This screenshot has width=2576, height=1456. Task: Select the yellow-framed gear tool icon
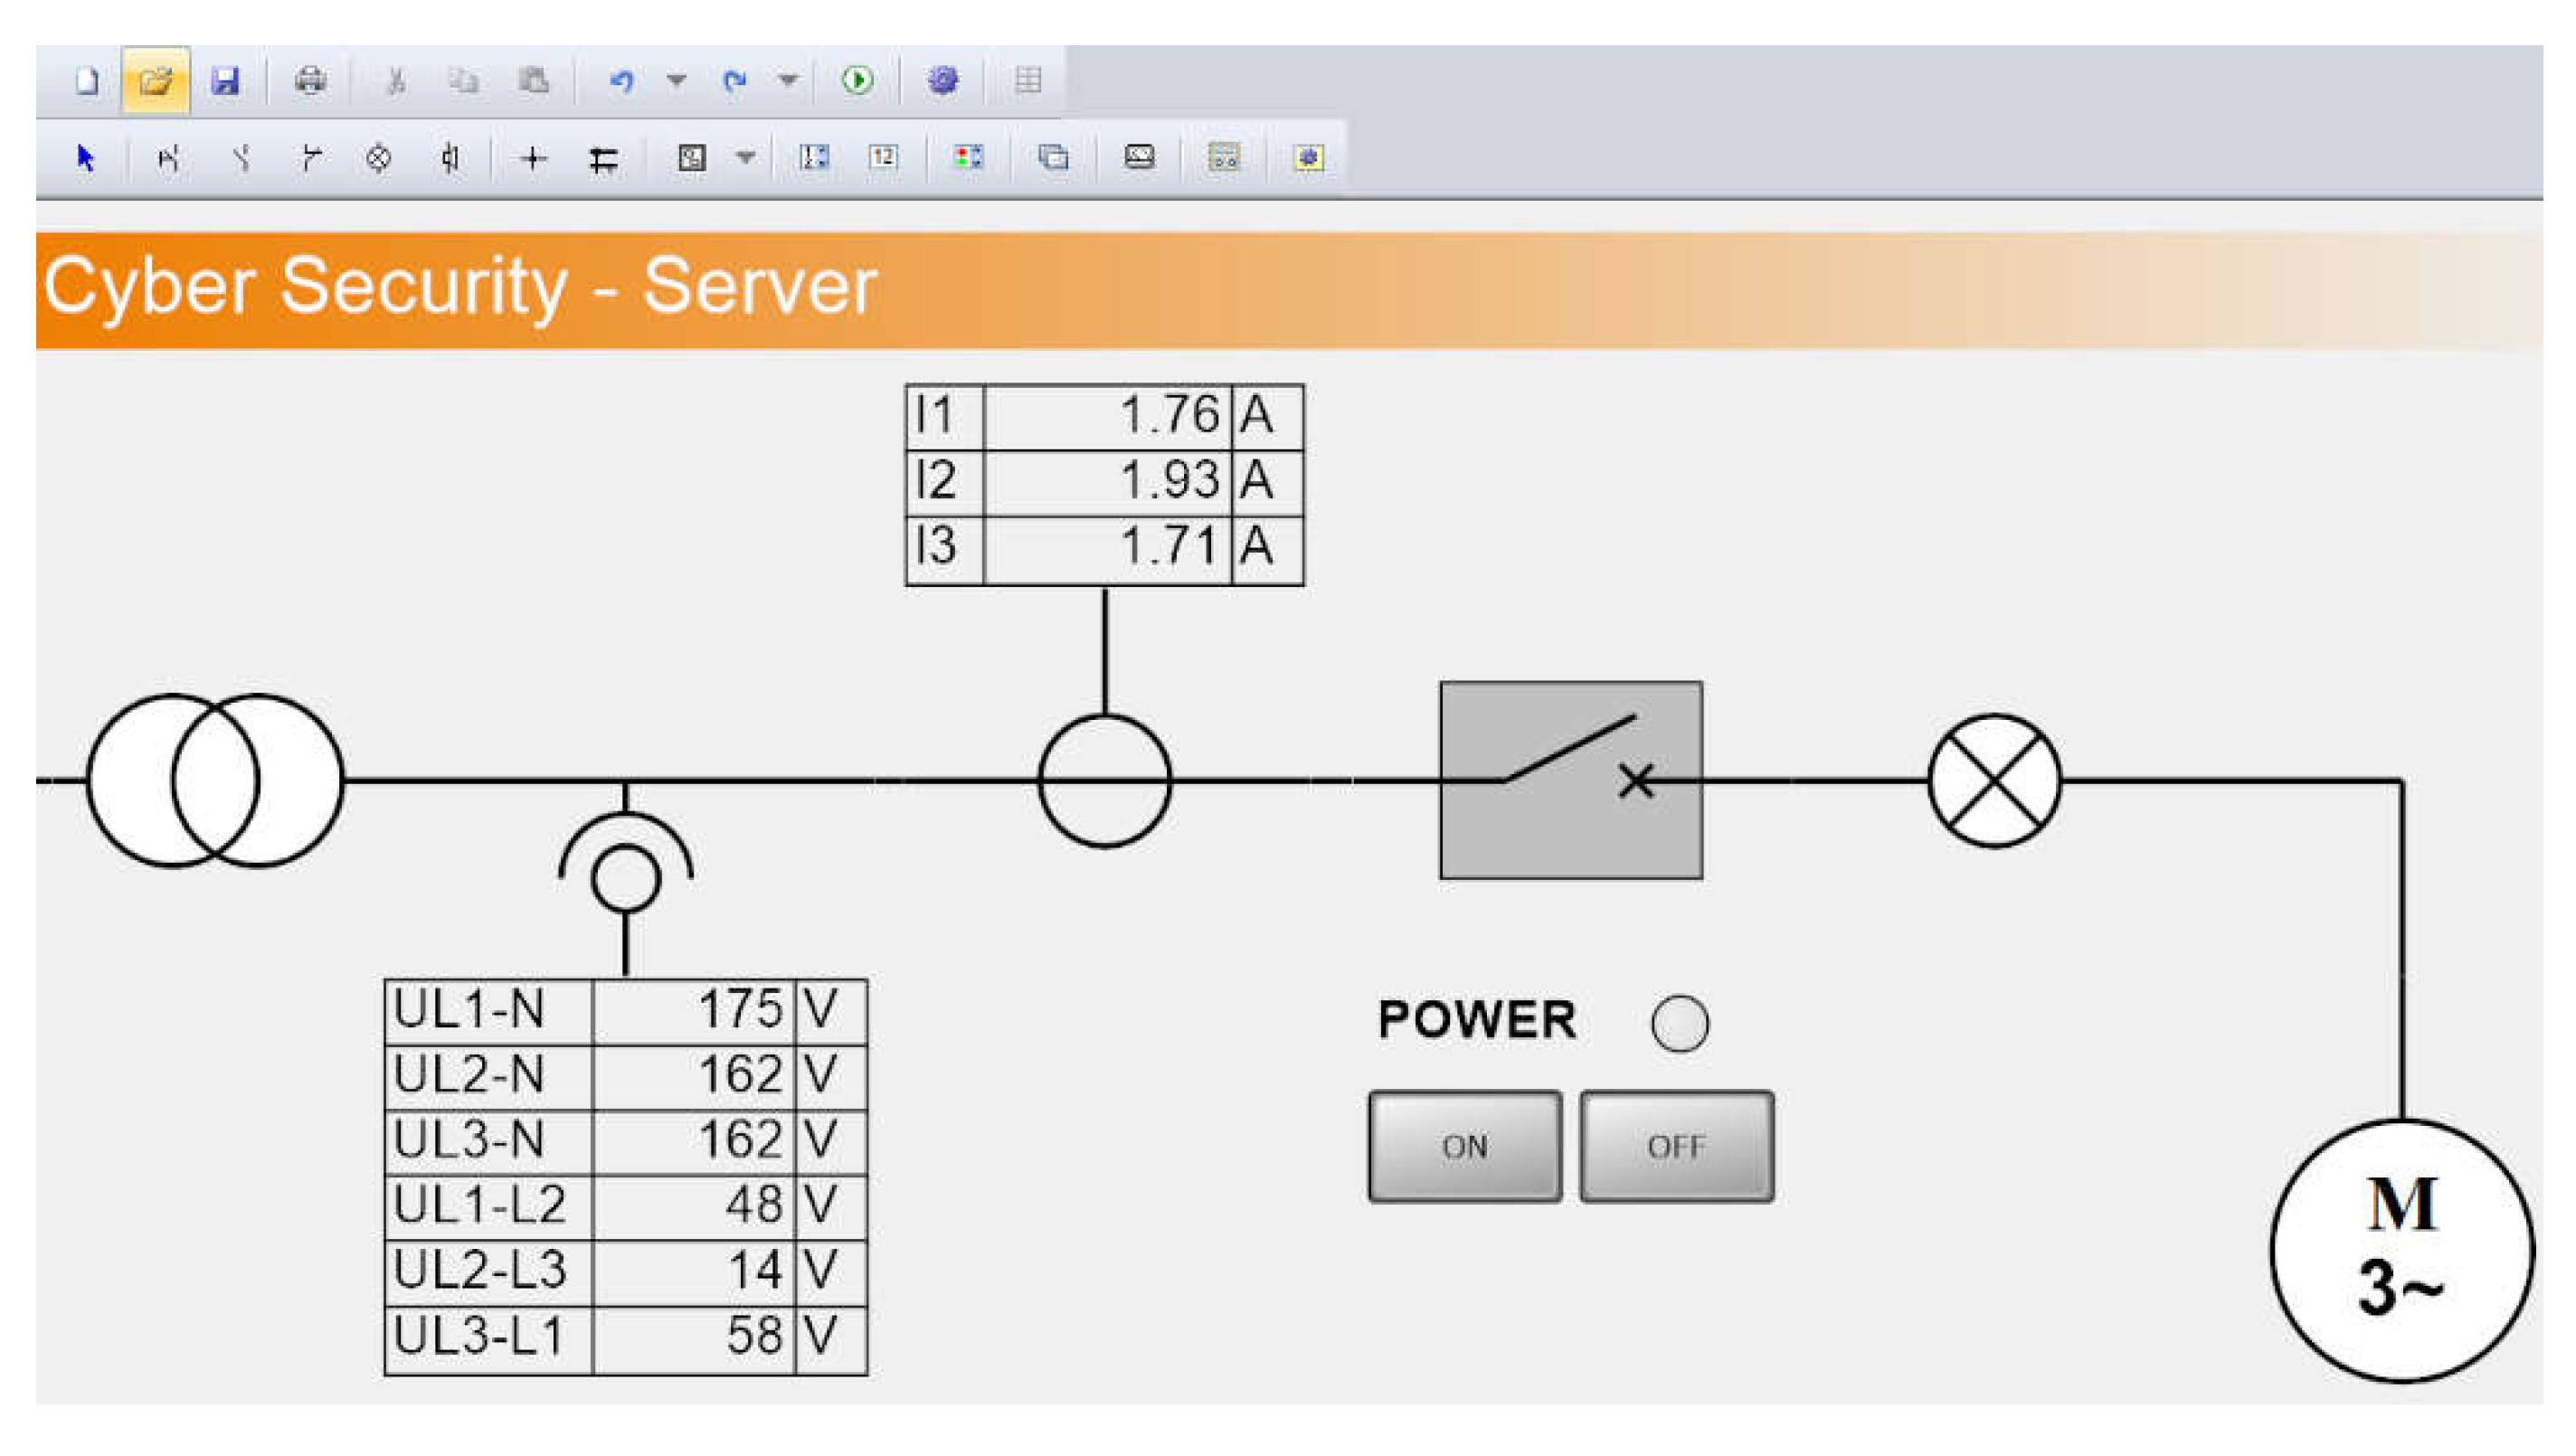(x=1309, y=157)
